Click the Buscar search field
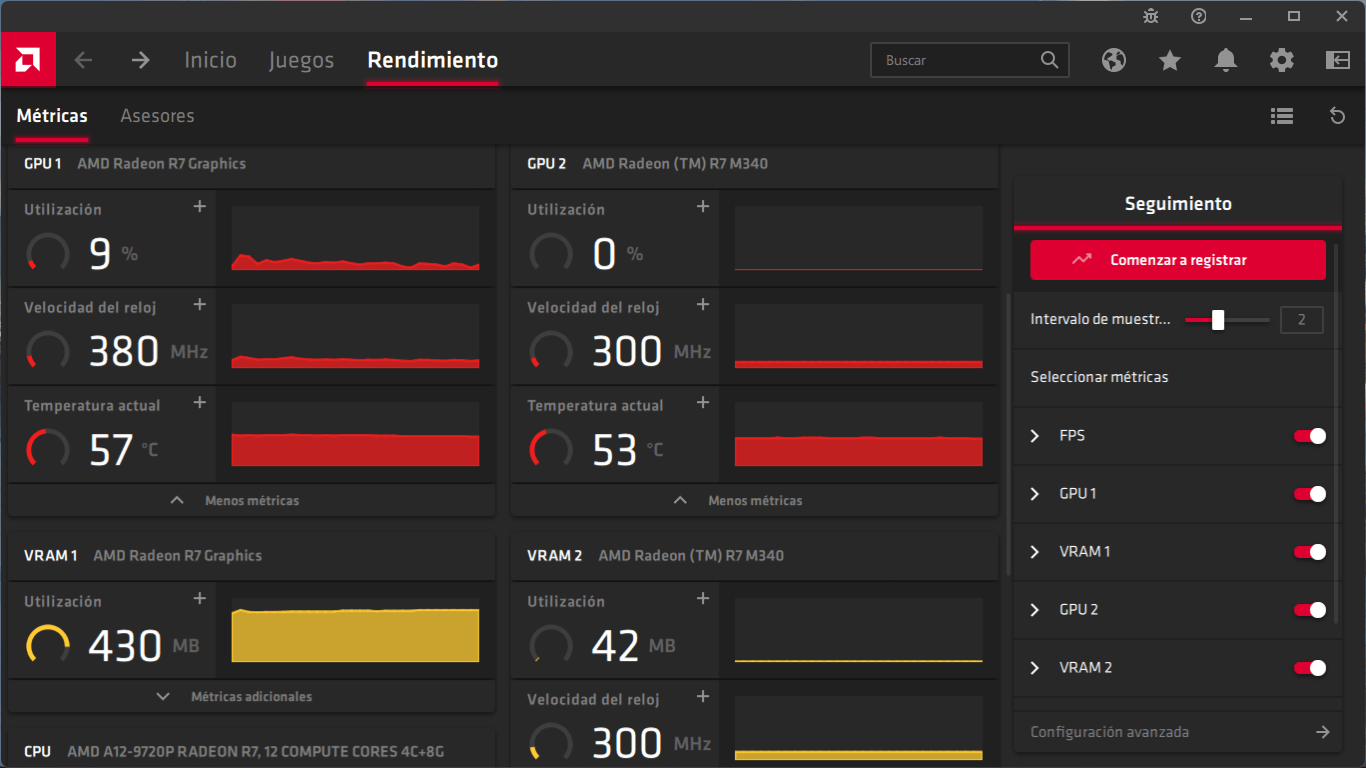The height and width of the screenshot is (768, 1366). 970,60
